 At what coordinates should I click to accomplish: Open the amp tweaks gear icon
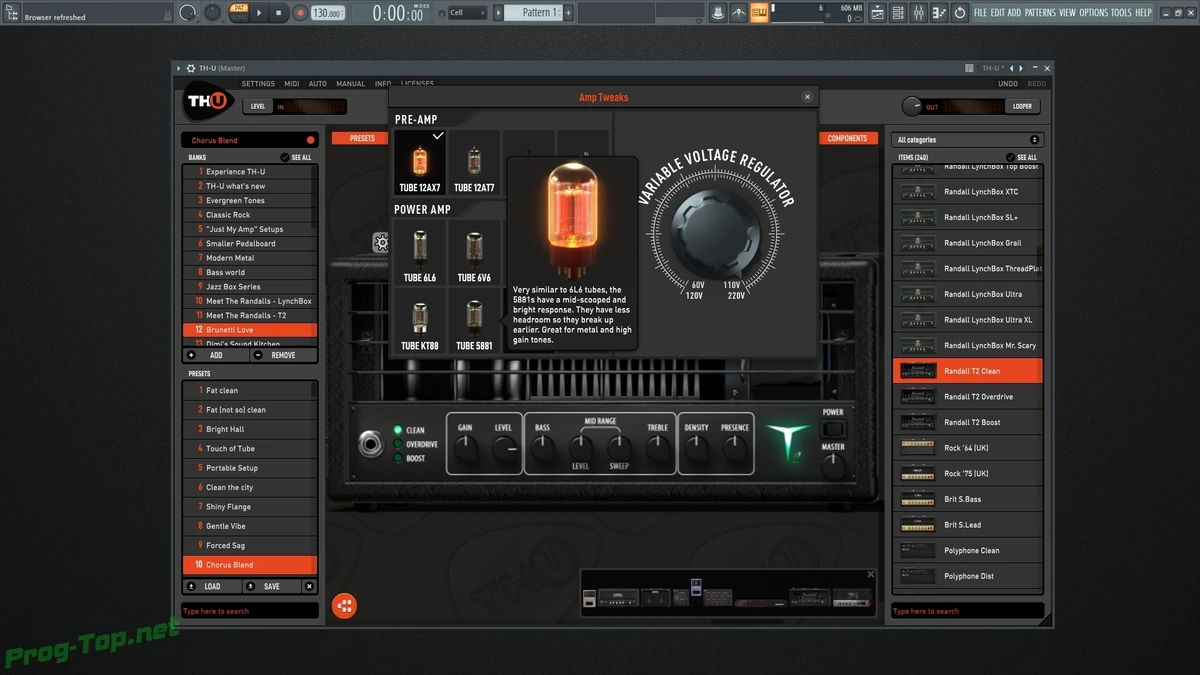(381, 242)
